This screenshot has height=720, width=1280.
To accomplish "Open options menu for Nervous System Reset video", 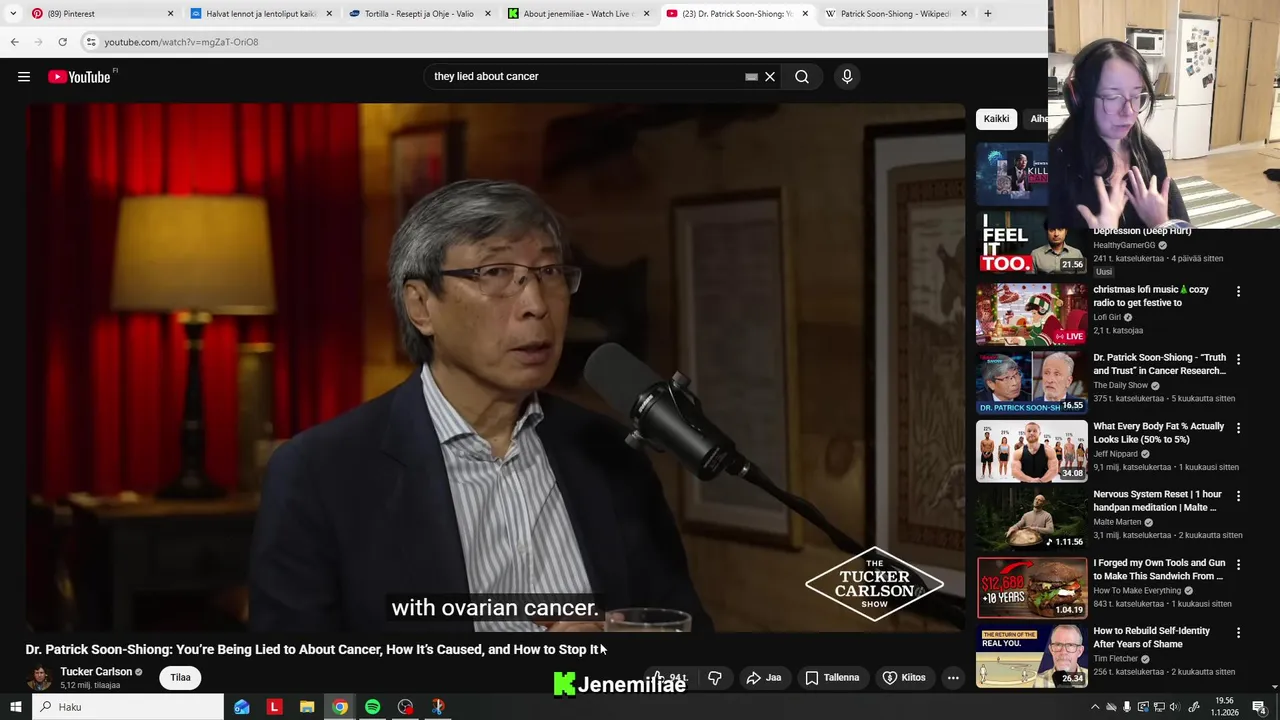I will tap(1238, 496).
